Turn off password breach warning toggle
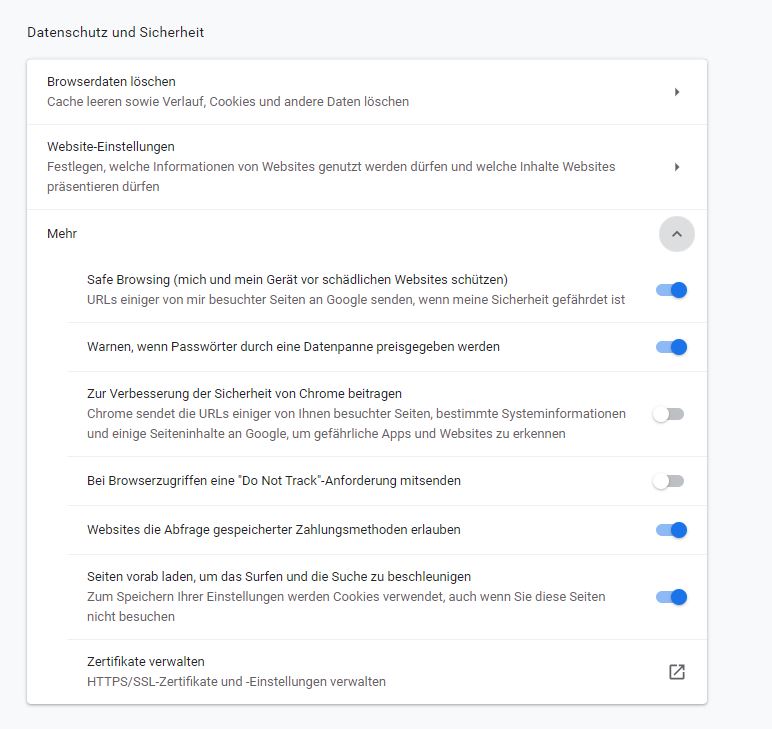Viewport: 772px width, 729px height. click(x=671, y=347)
